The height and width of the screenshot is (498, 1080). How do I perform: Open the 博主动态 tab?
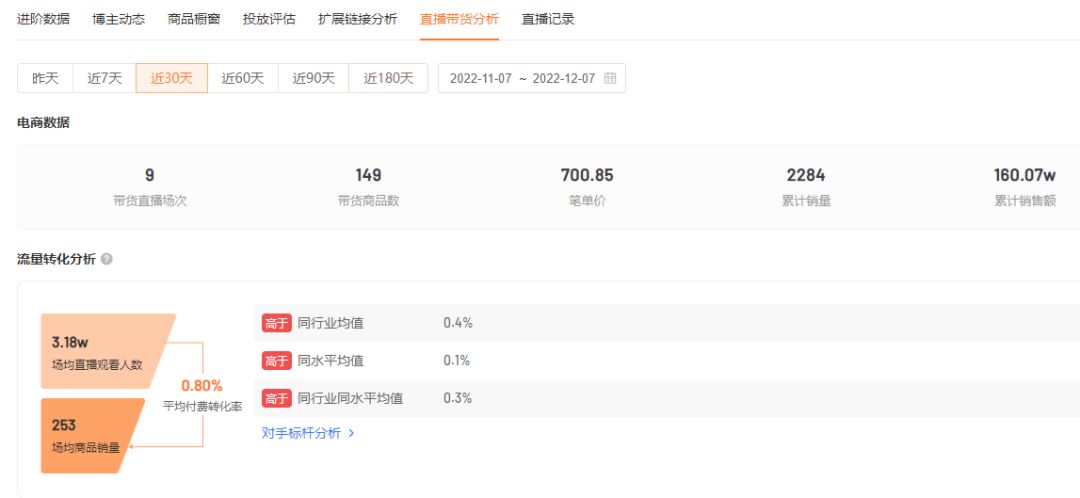point(118,19)
